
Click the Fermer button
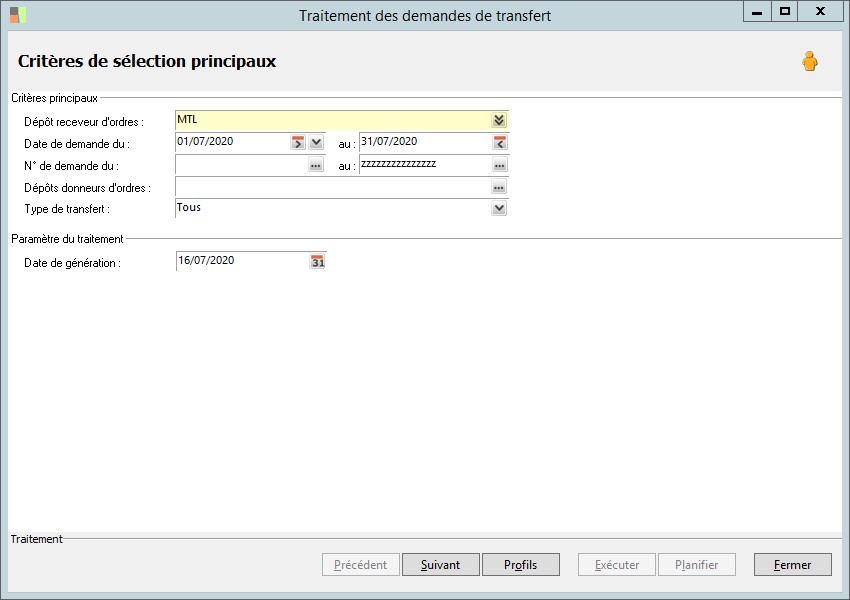pyautogui.click(x=793, y=565)
